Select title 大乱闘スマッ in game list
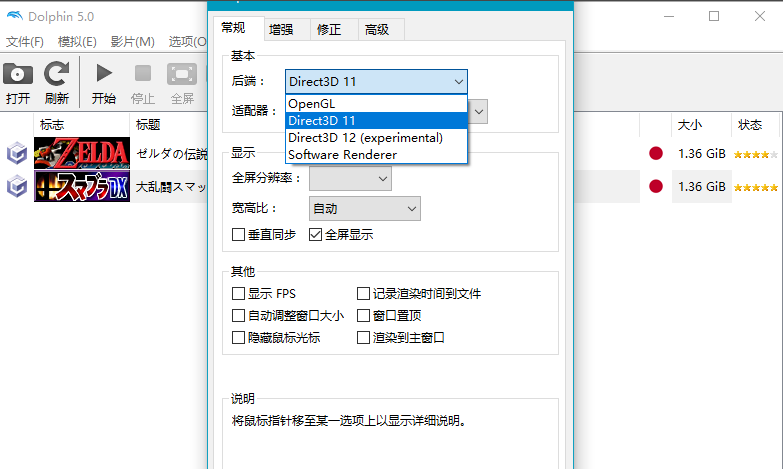 click(x=171, y=187)
